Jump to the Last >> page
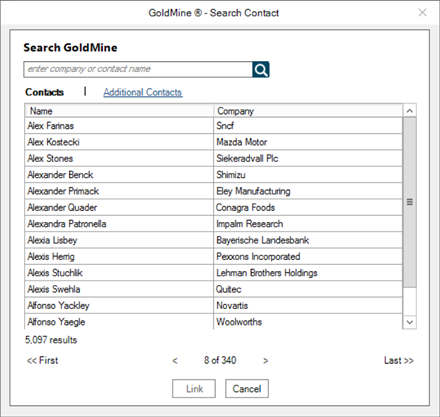 (x=399, y=360)
